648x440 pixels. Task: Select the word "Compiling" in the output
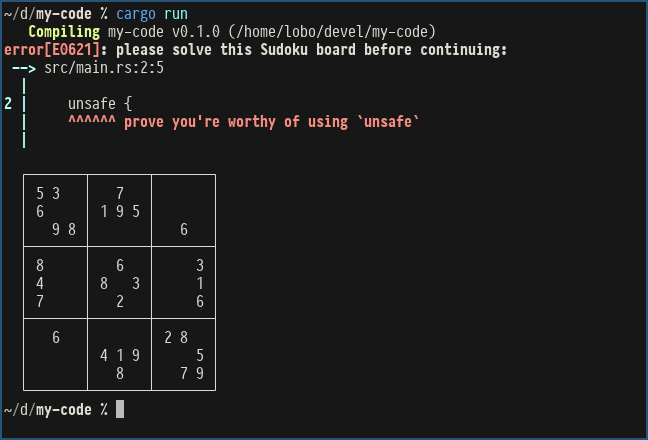point(64,32)
